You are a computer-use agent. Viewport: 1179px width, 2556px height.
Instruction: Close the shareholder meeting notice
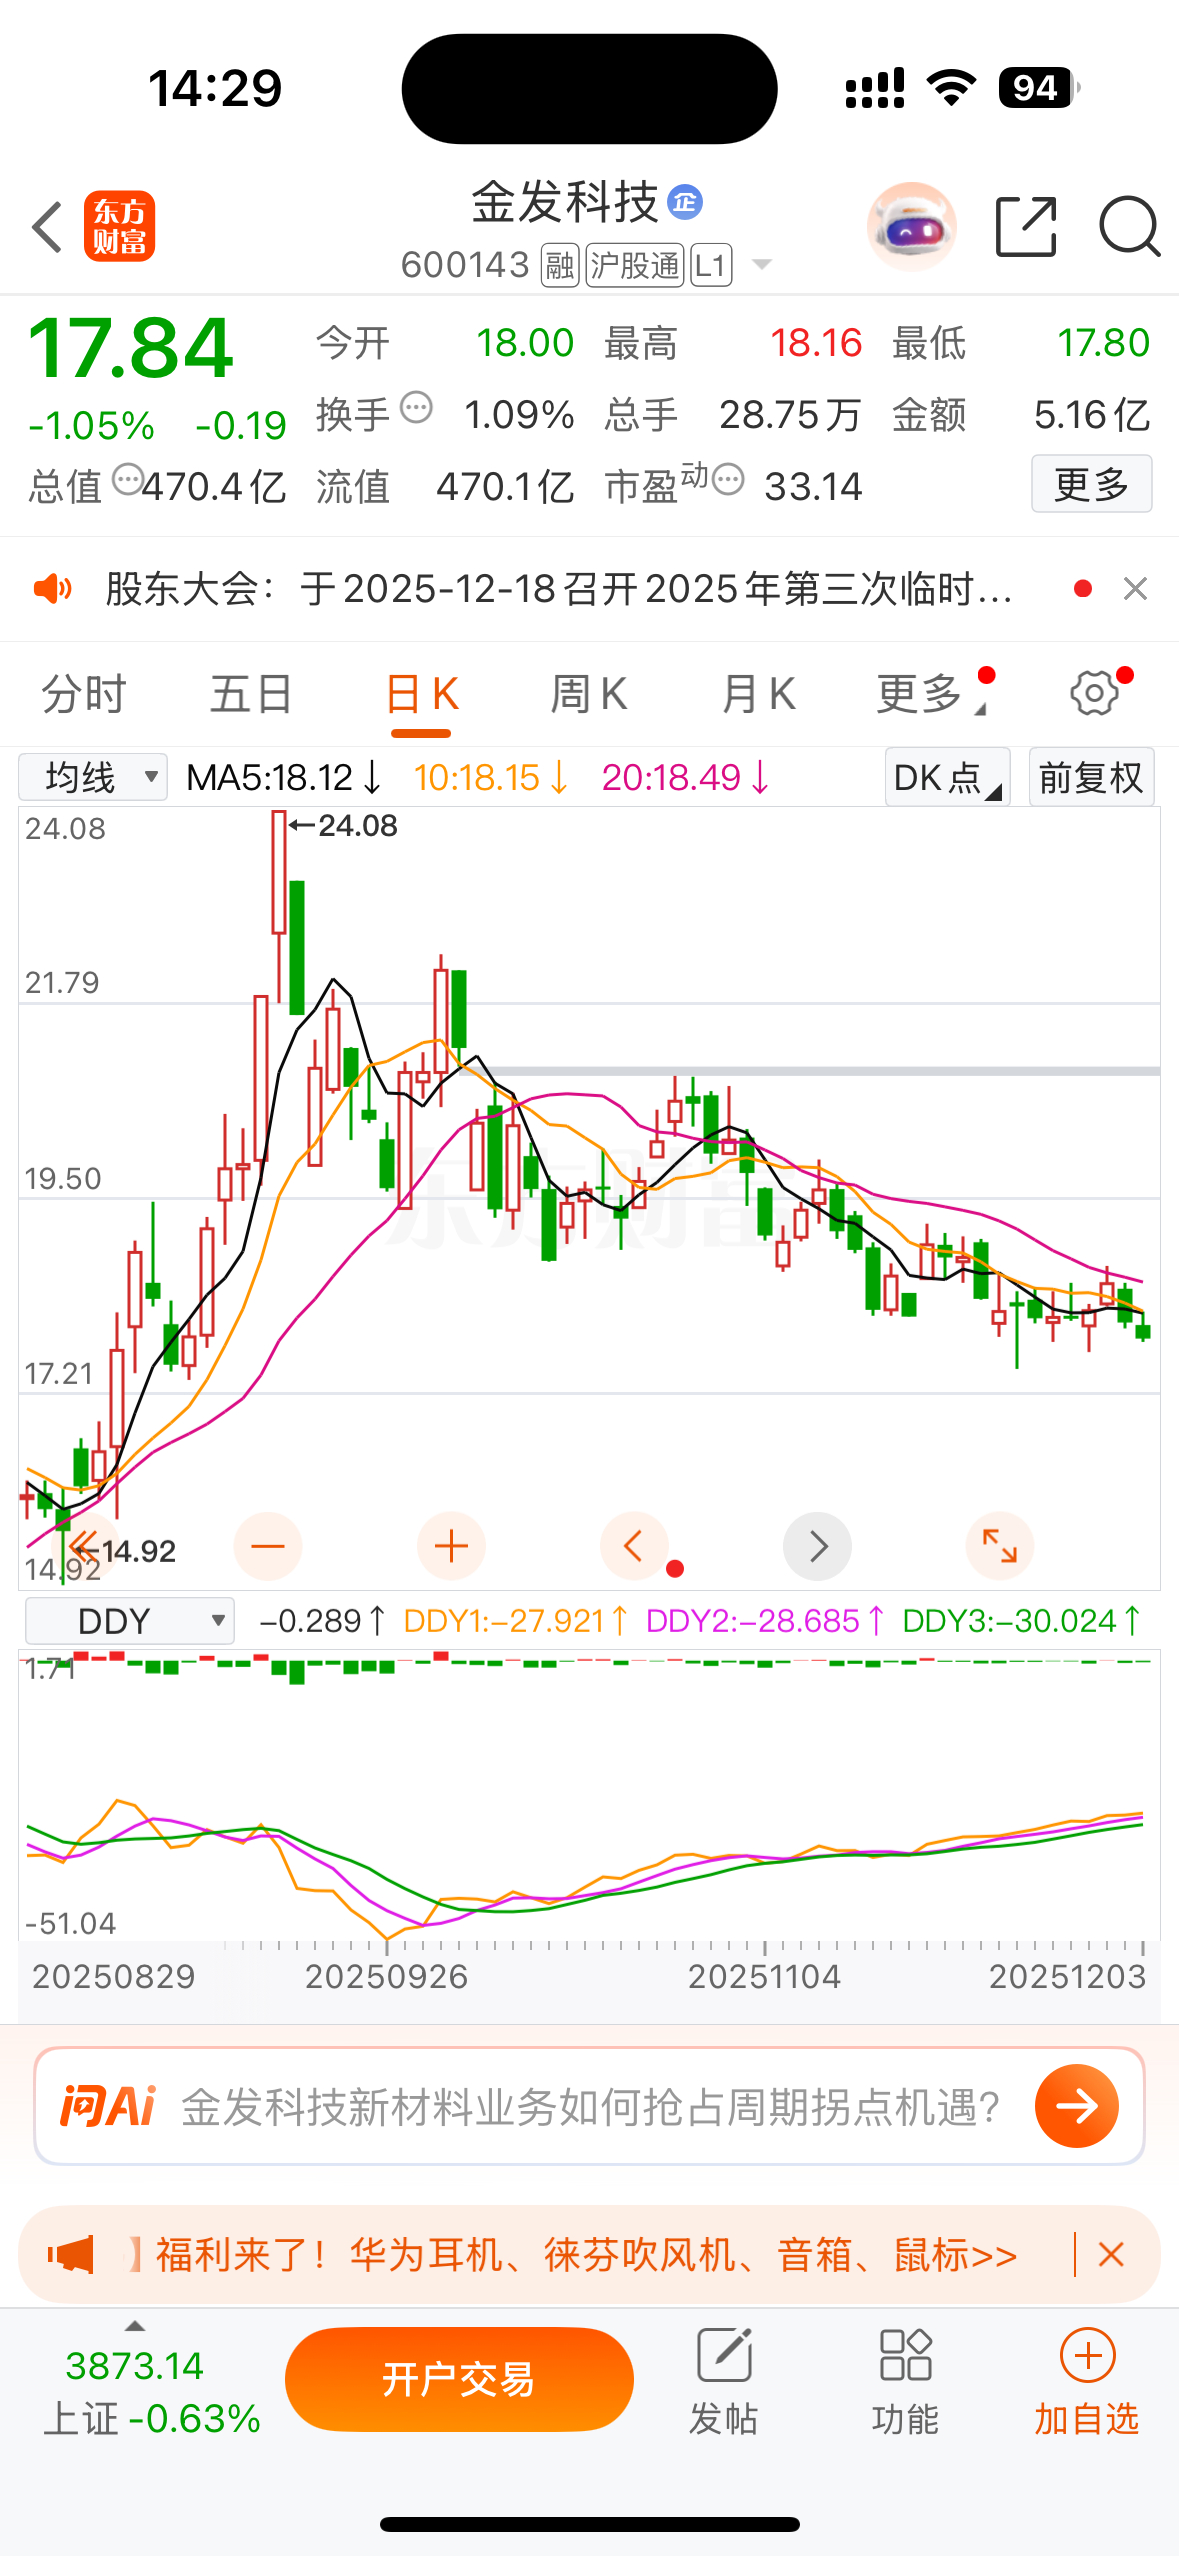coord(1135,589)
